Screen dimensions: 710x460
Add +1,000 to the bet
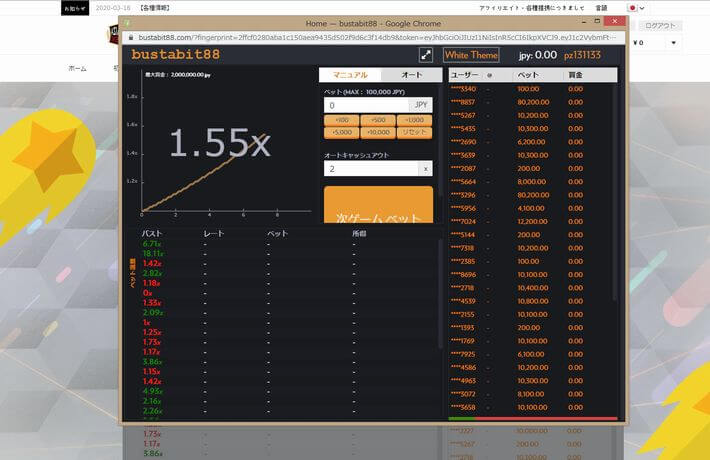(415, 119)
